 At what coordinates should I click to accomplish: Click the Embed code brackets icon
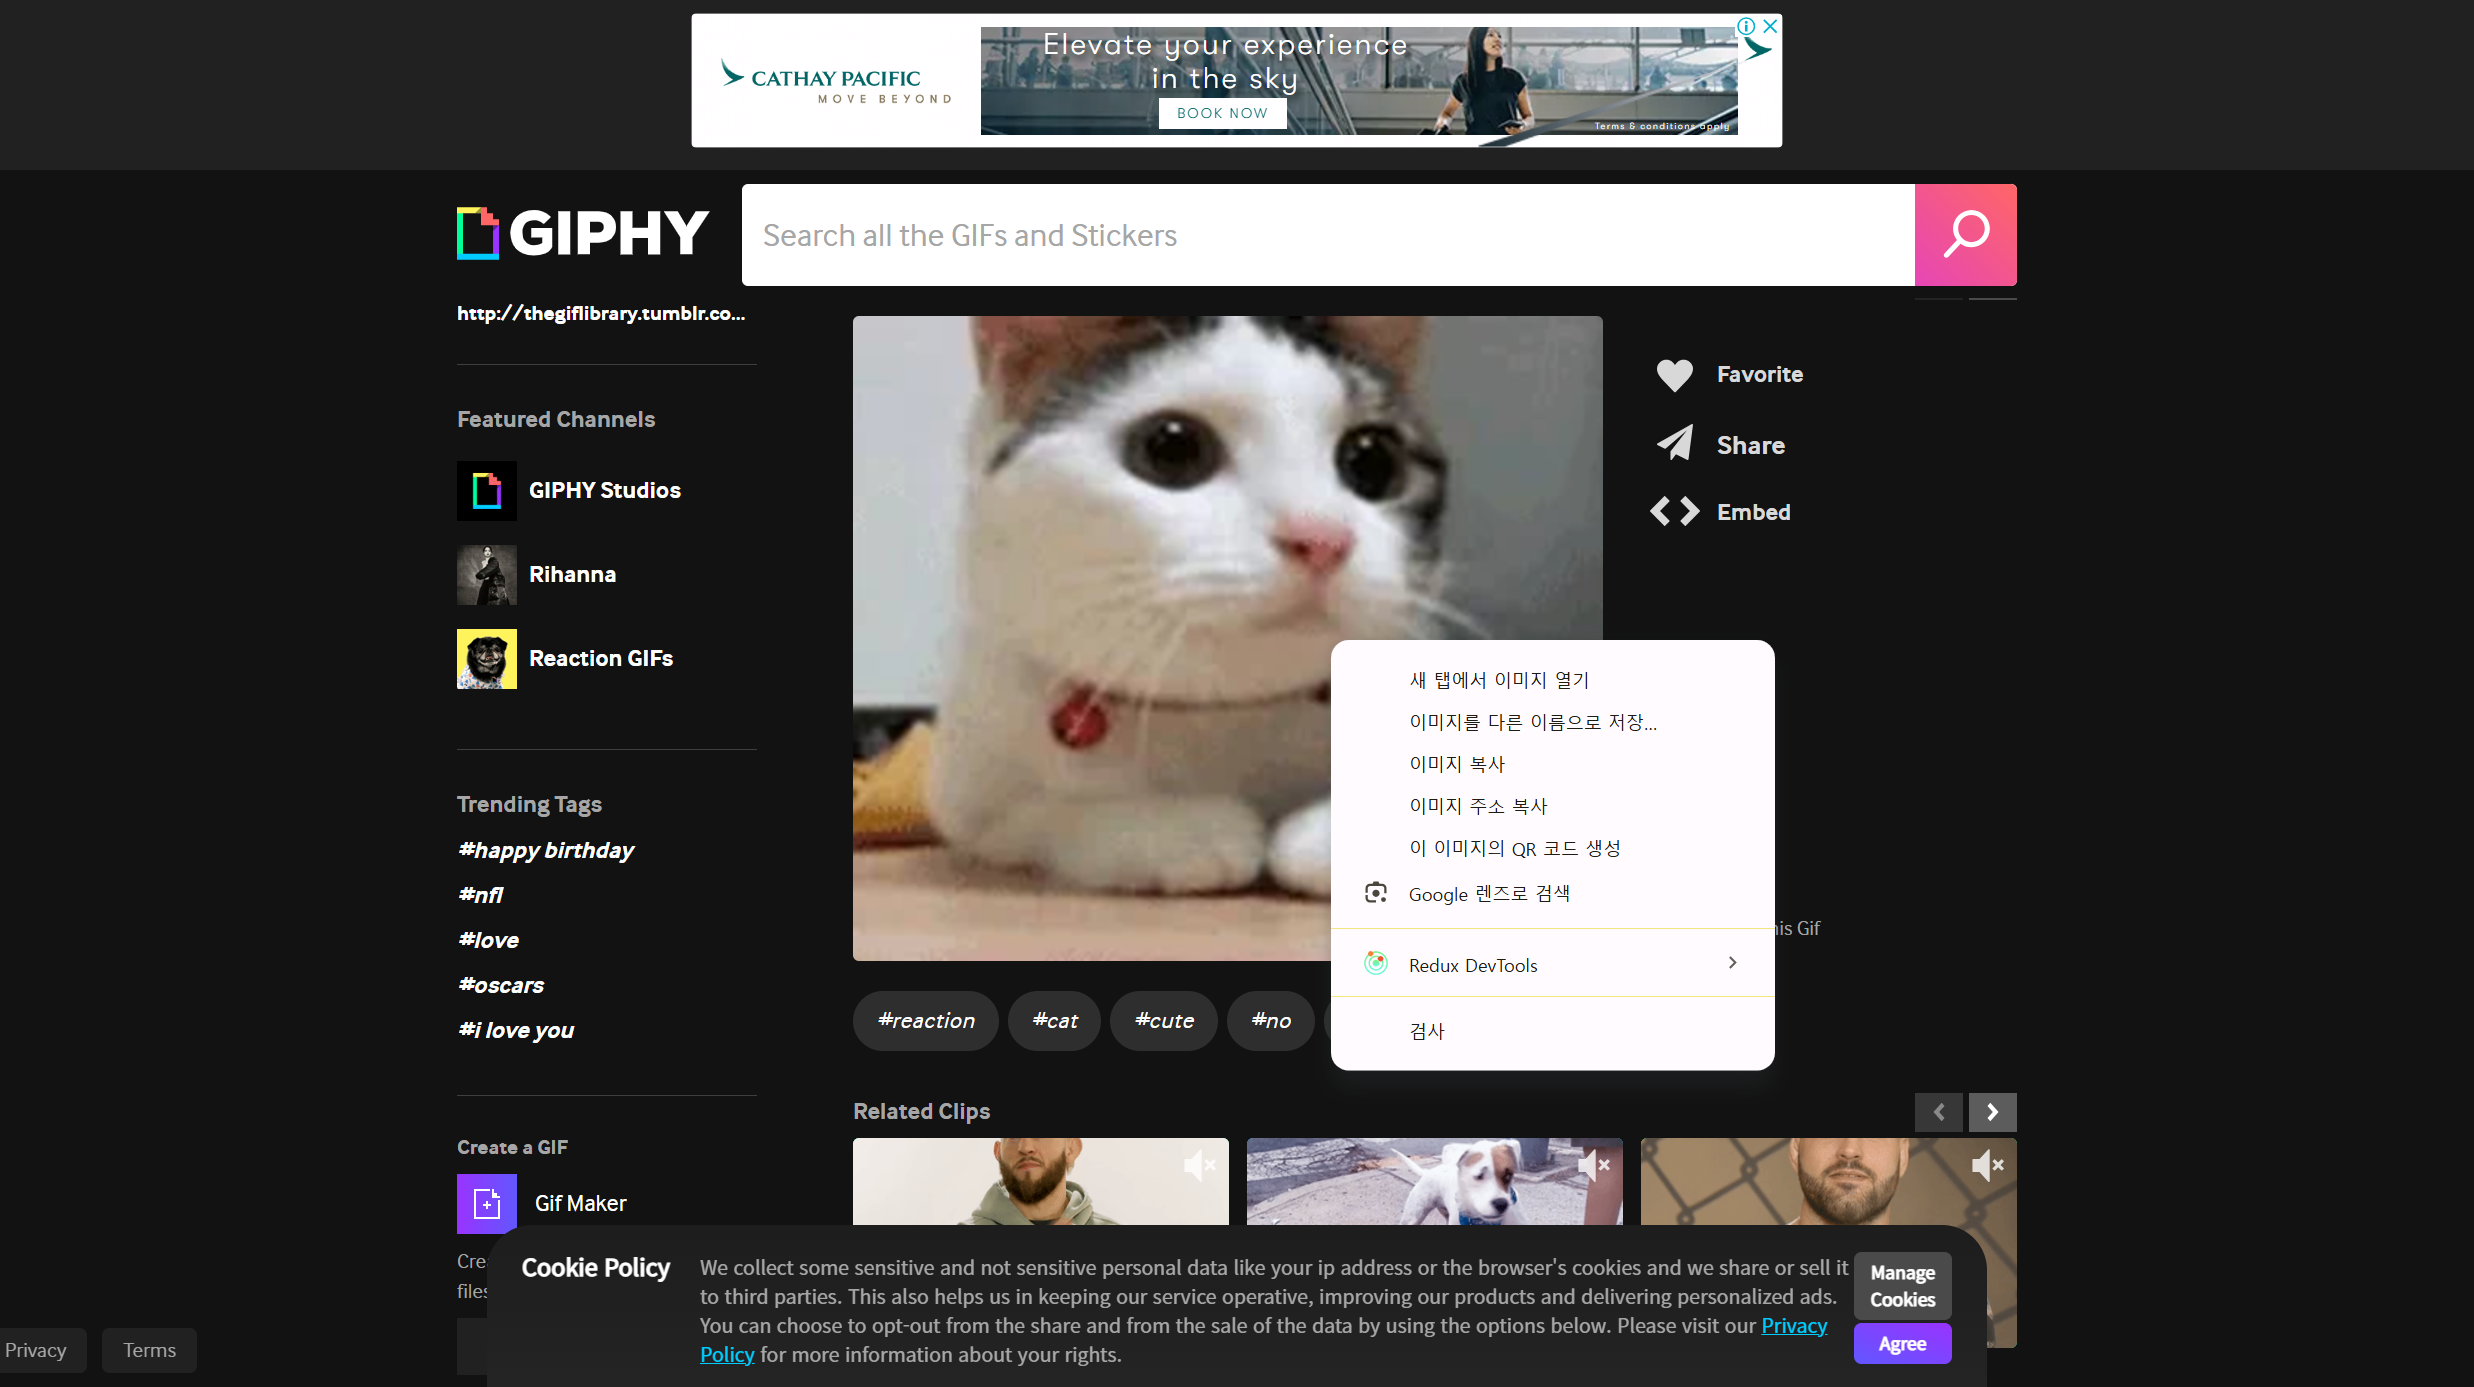(1674, 512)
